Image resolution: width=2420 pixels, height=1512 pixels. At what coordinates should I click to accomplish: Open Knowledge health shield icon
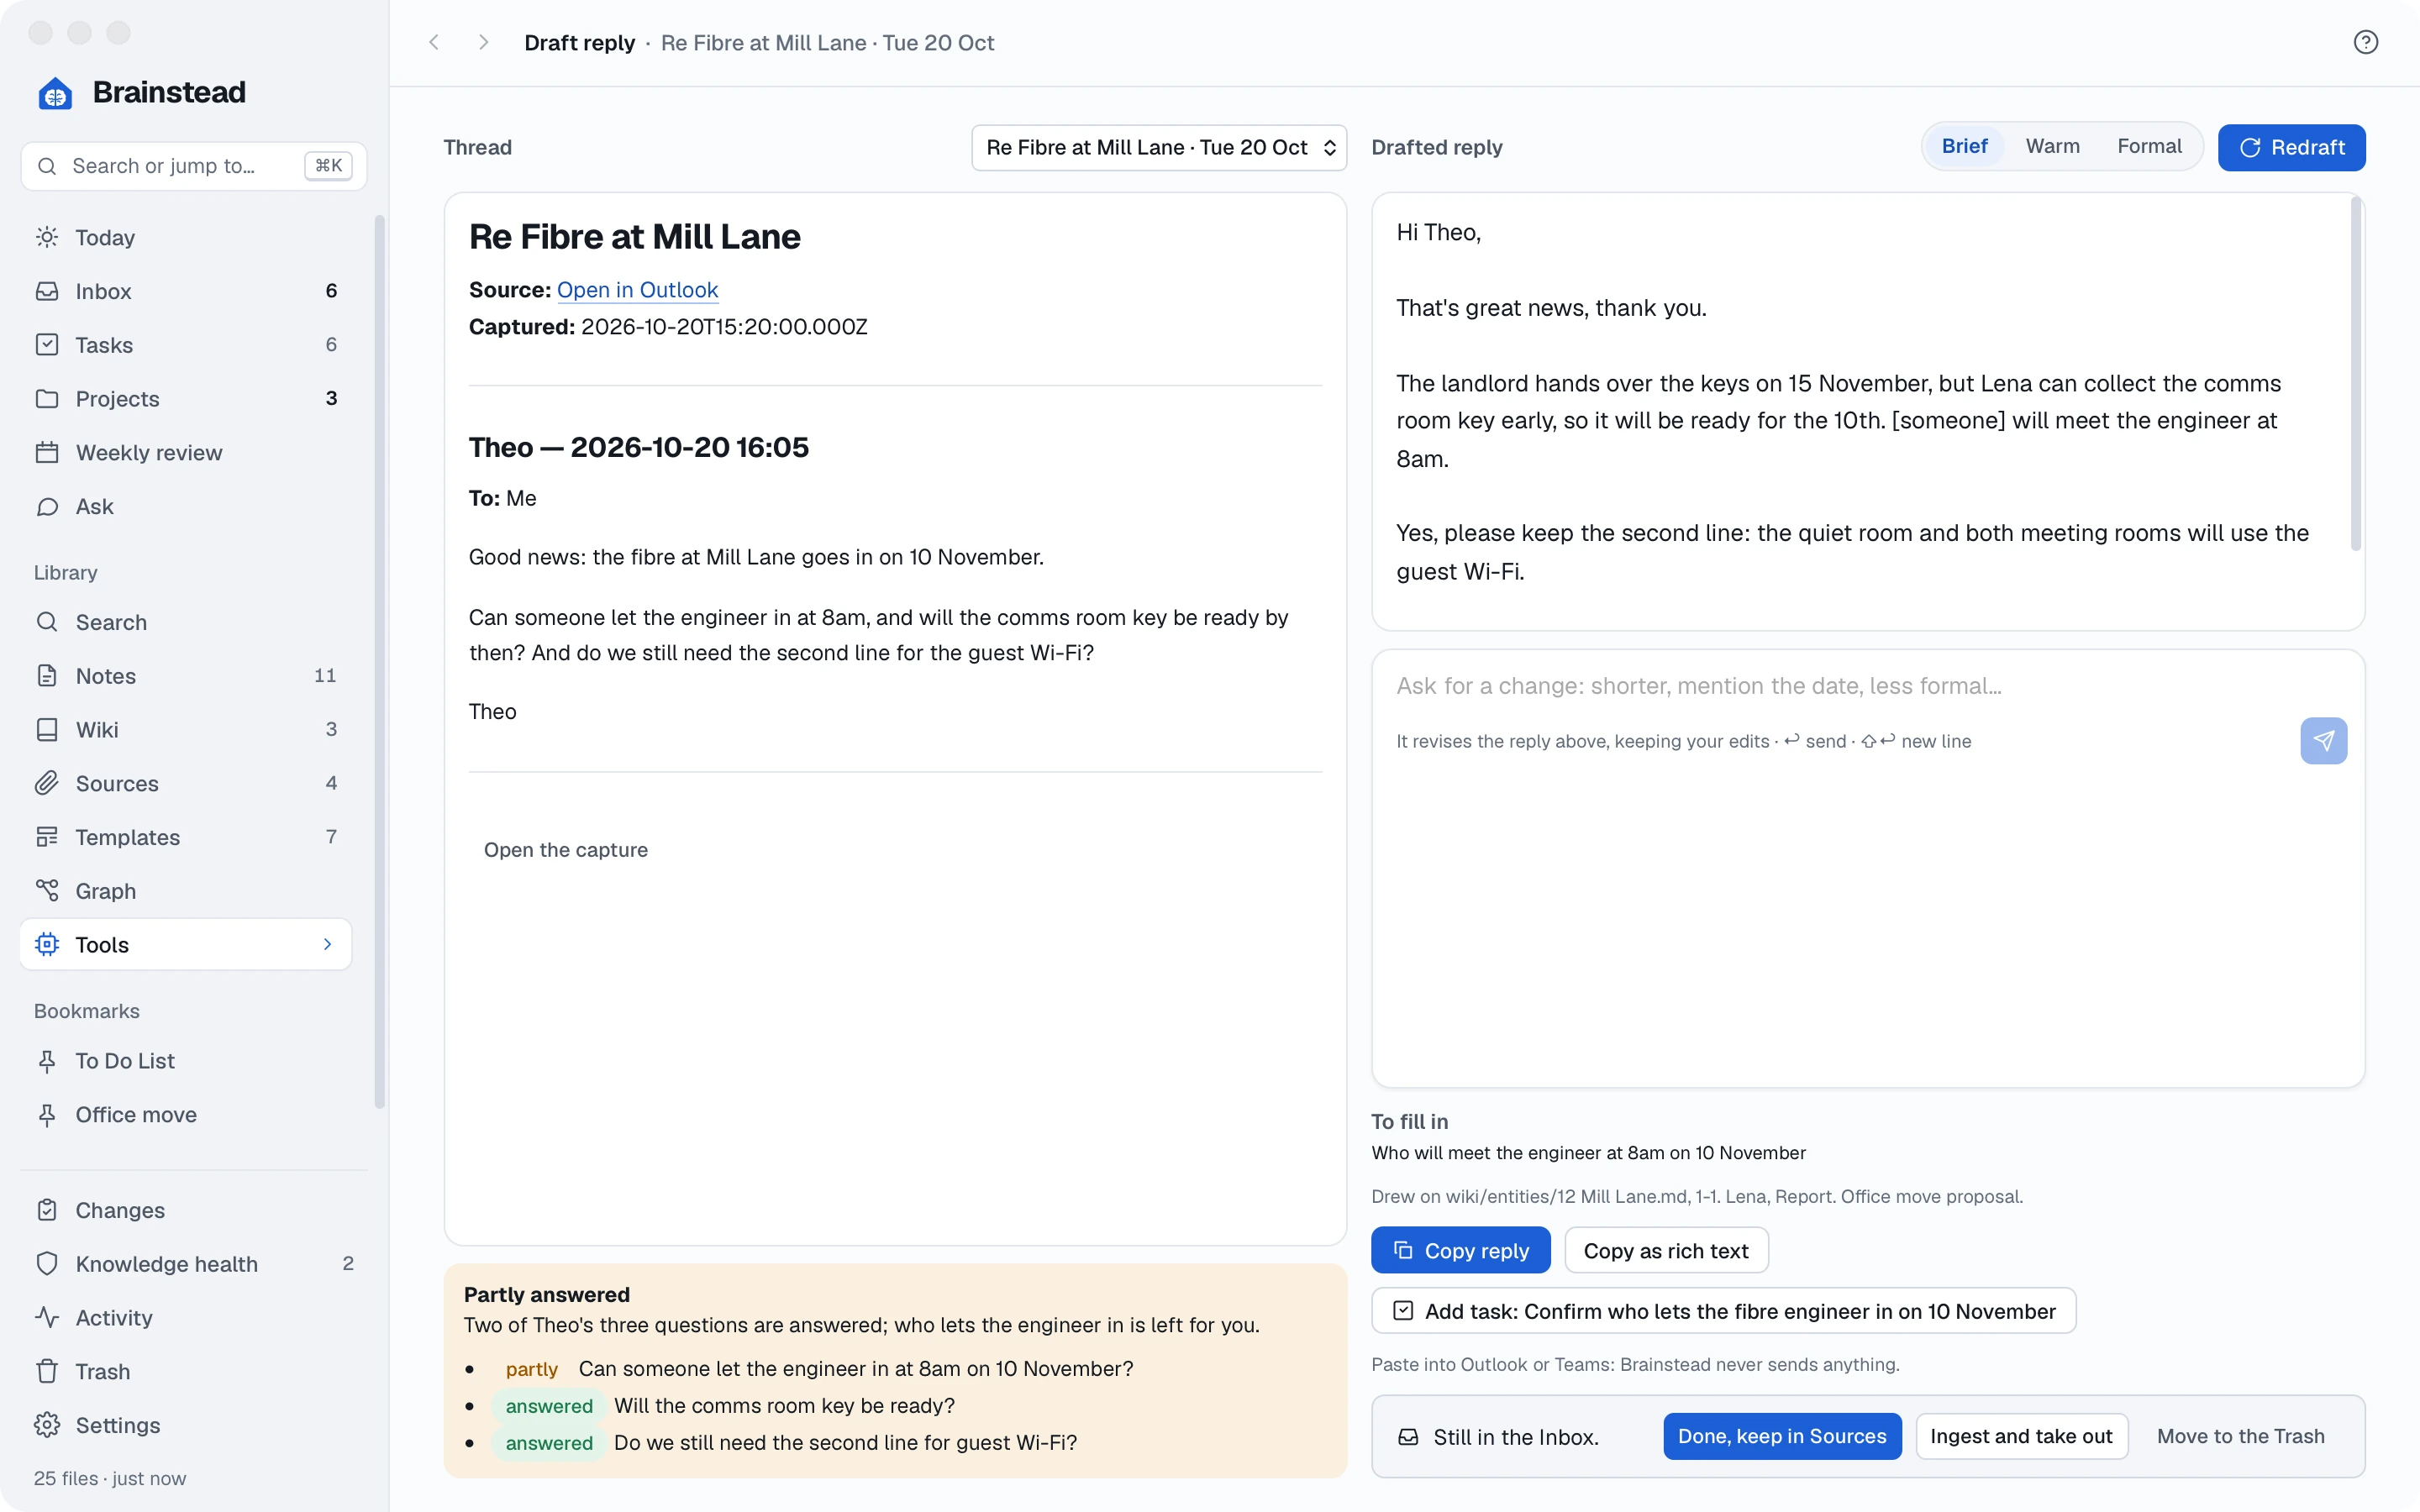[47, 1264]
